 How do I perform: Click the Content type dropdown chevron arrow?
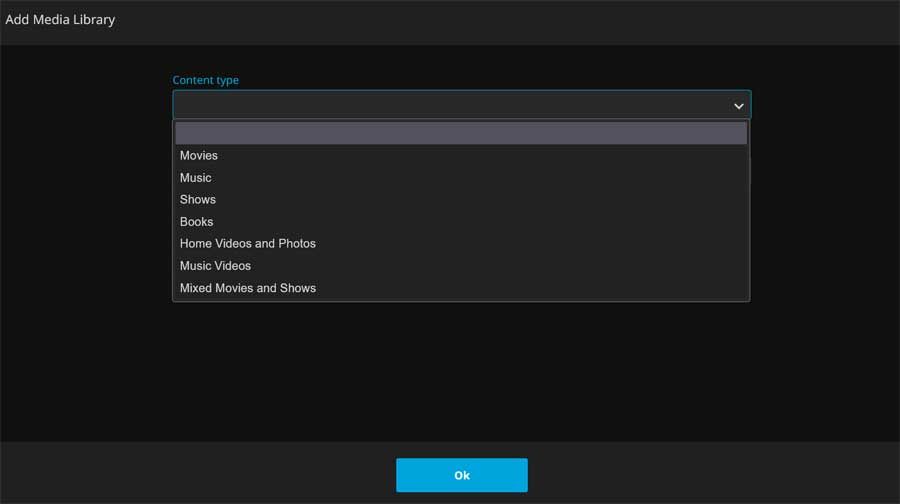click(739, 106)
